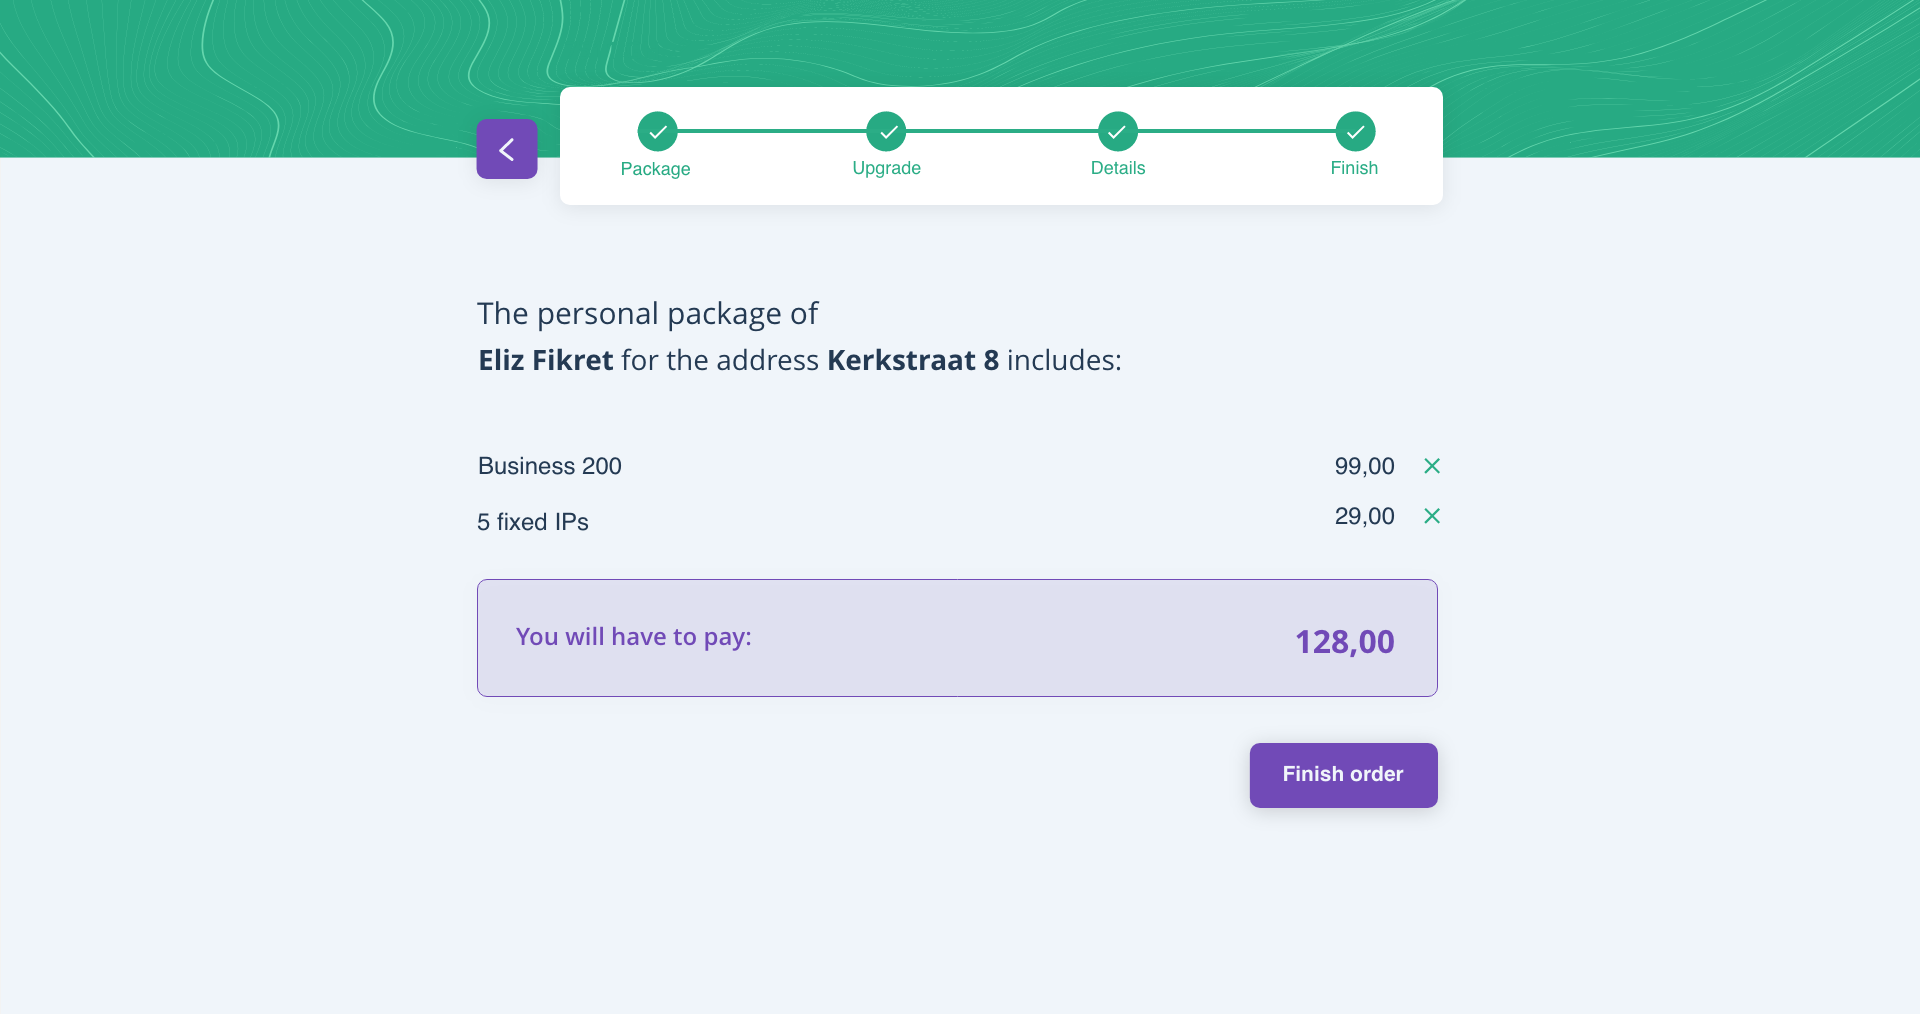The width and height of the screenshot is (1920, 1014).
Task: Click the Upgrade step checkmark circle
Action: tap(886, 131)
